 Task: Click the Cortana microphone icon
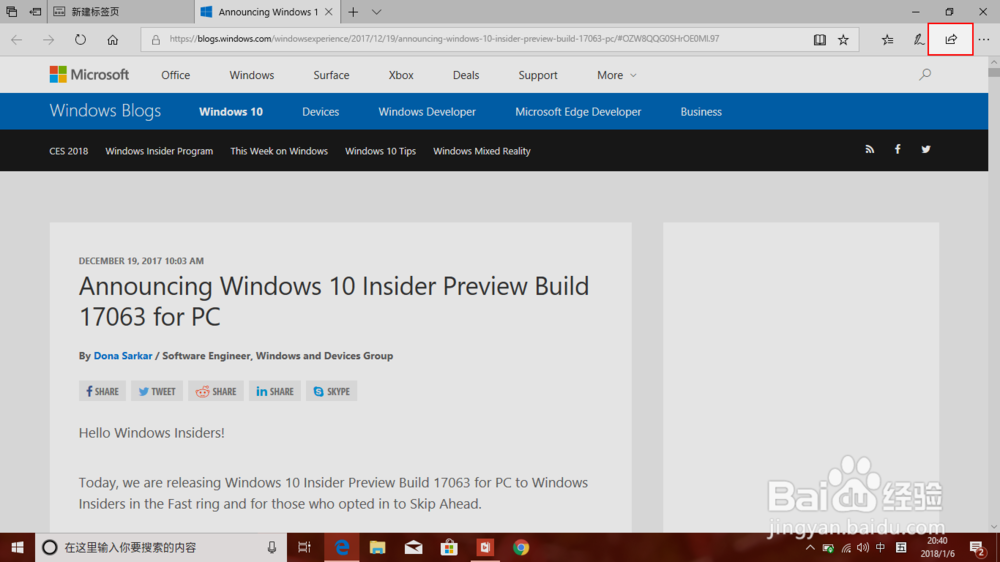pyautogui.click(x=272, y=547)
